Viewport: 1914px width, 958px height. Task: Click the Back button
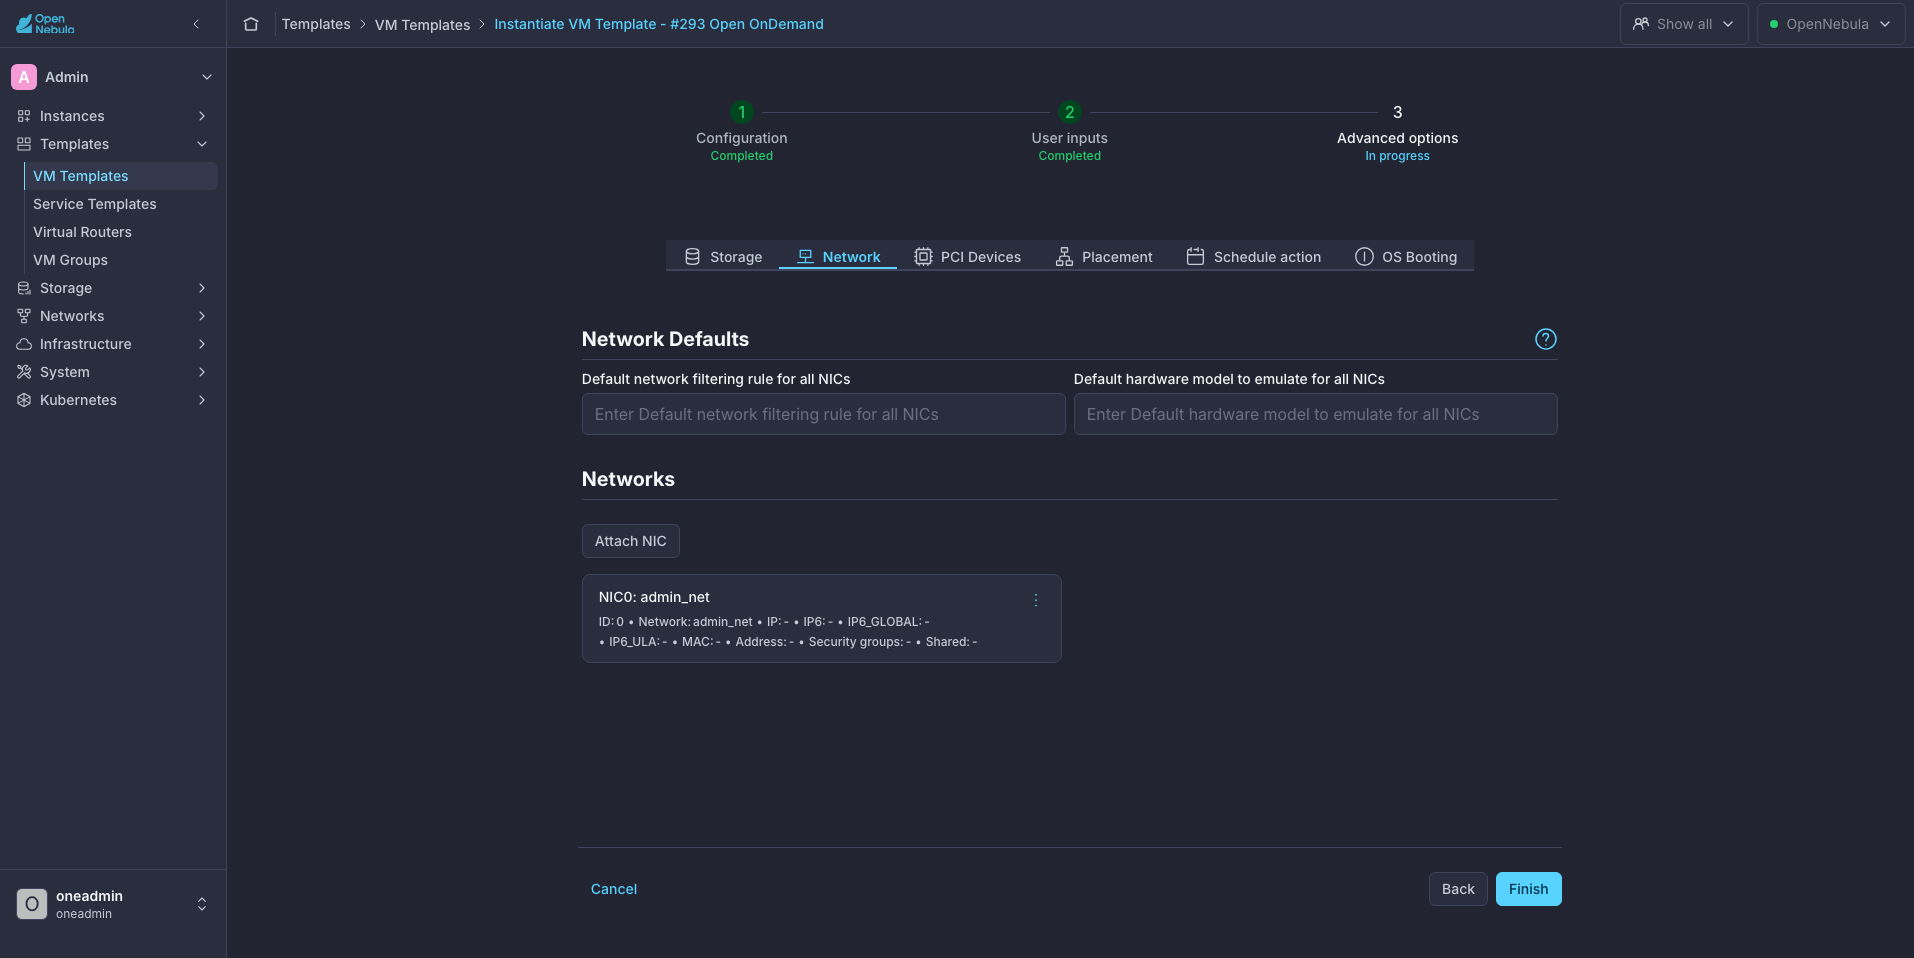1458,889
